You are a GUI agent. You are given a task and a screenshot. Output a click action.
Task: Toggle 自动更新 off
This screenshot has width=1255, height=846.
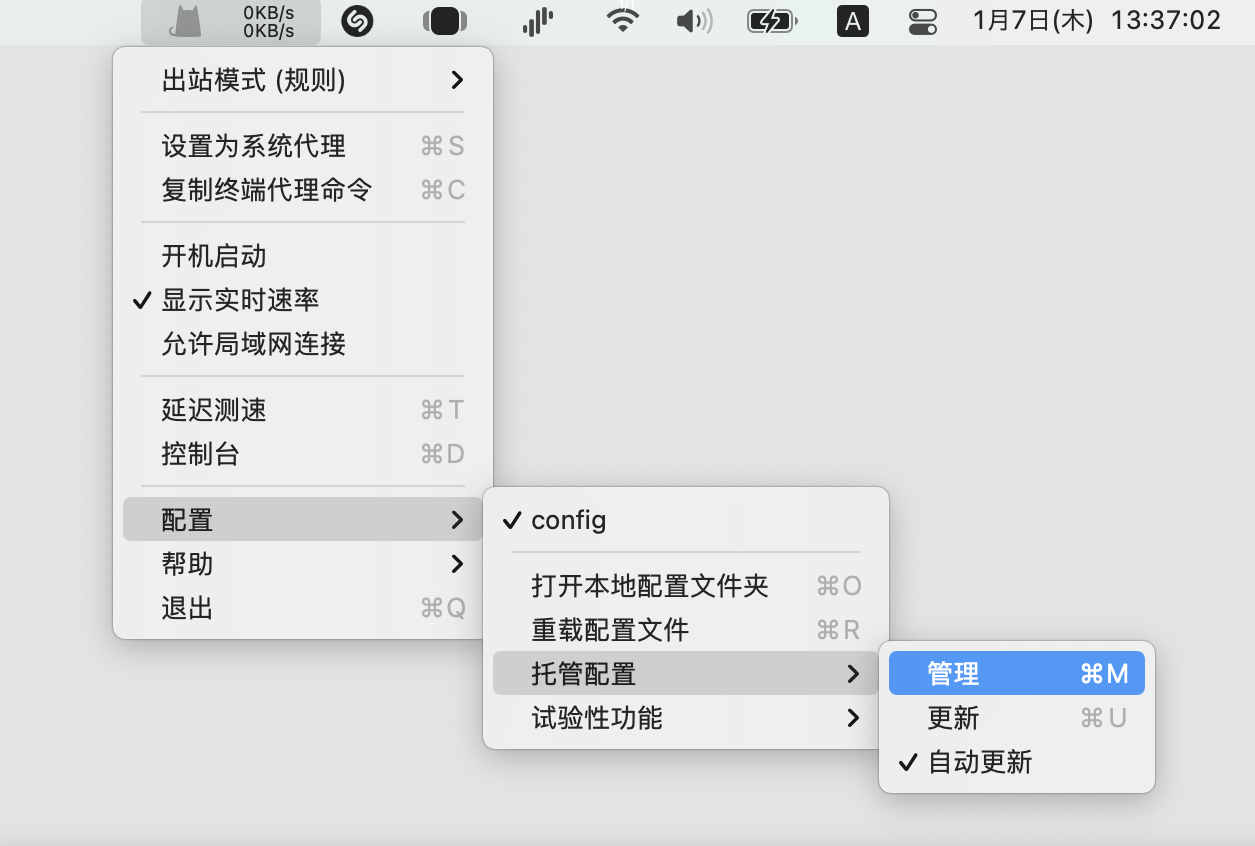(x=1017, y=762)
